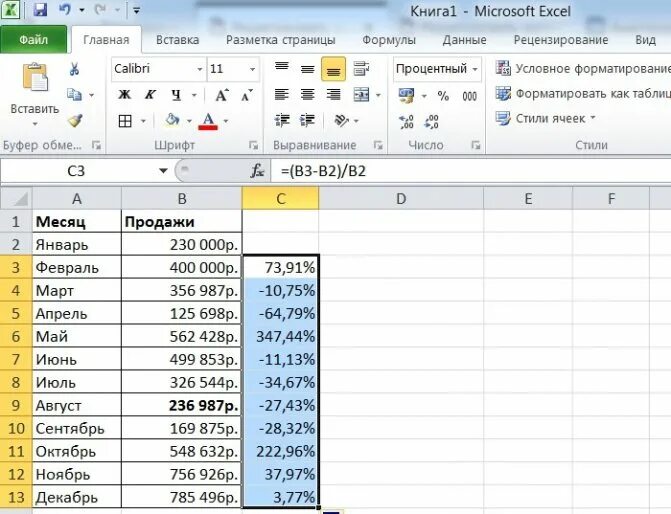The width and height of the screenshot is (671, 514).
Task: Align text to top of cell
Action: point(282,68)
